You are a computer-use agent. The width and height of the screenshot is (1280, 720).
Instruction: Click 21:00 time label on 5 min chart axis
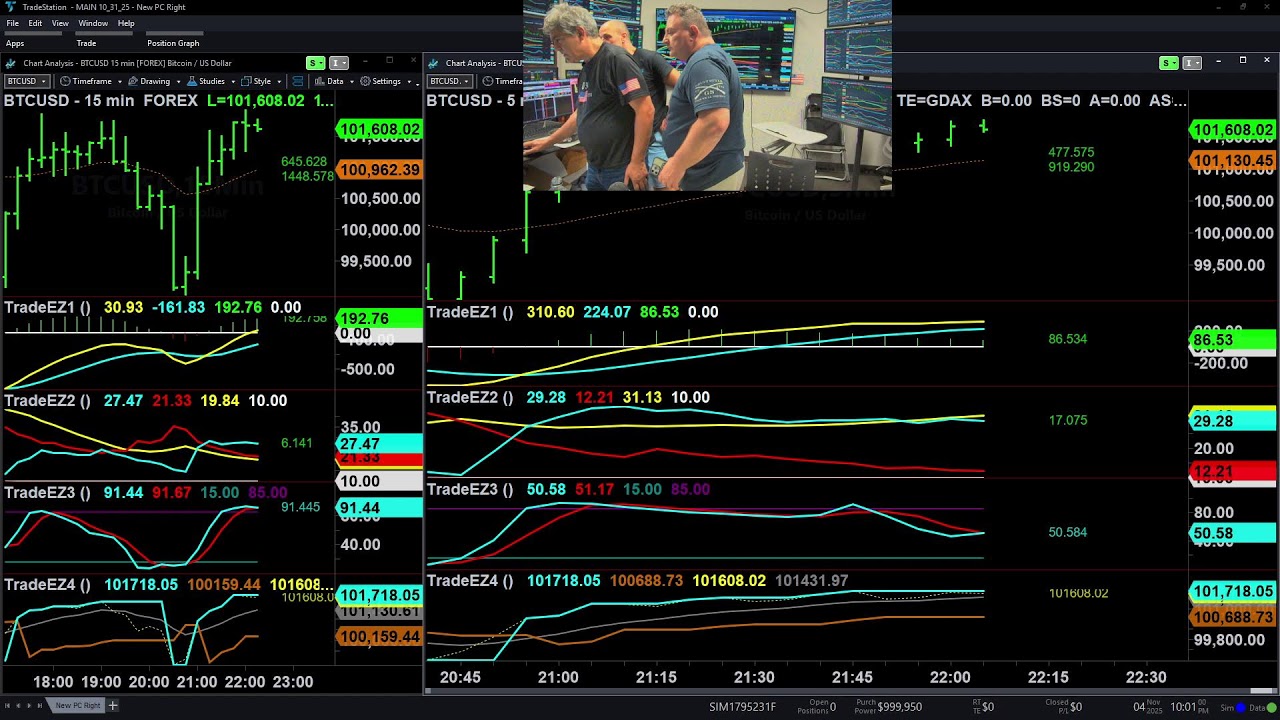(558, 678)
